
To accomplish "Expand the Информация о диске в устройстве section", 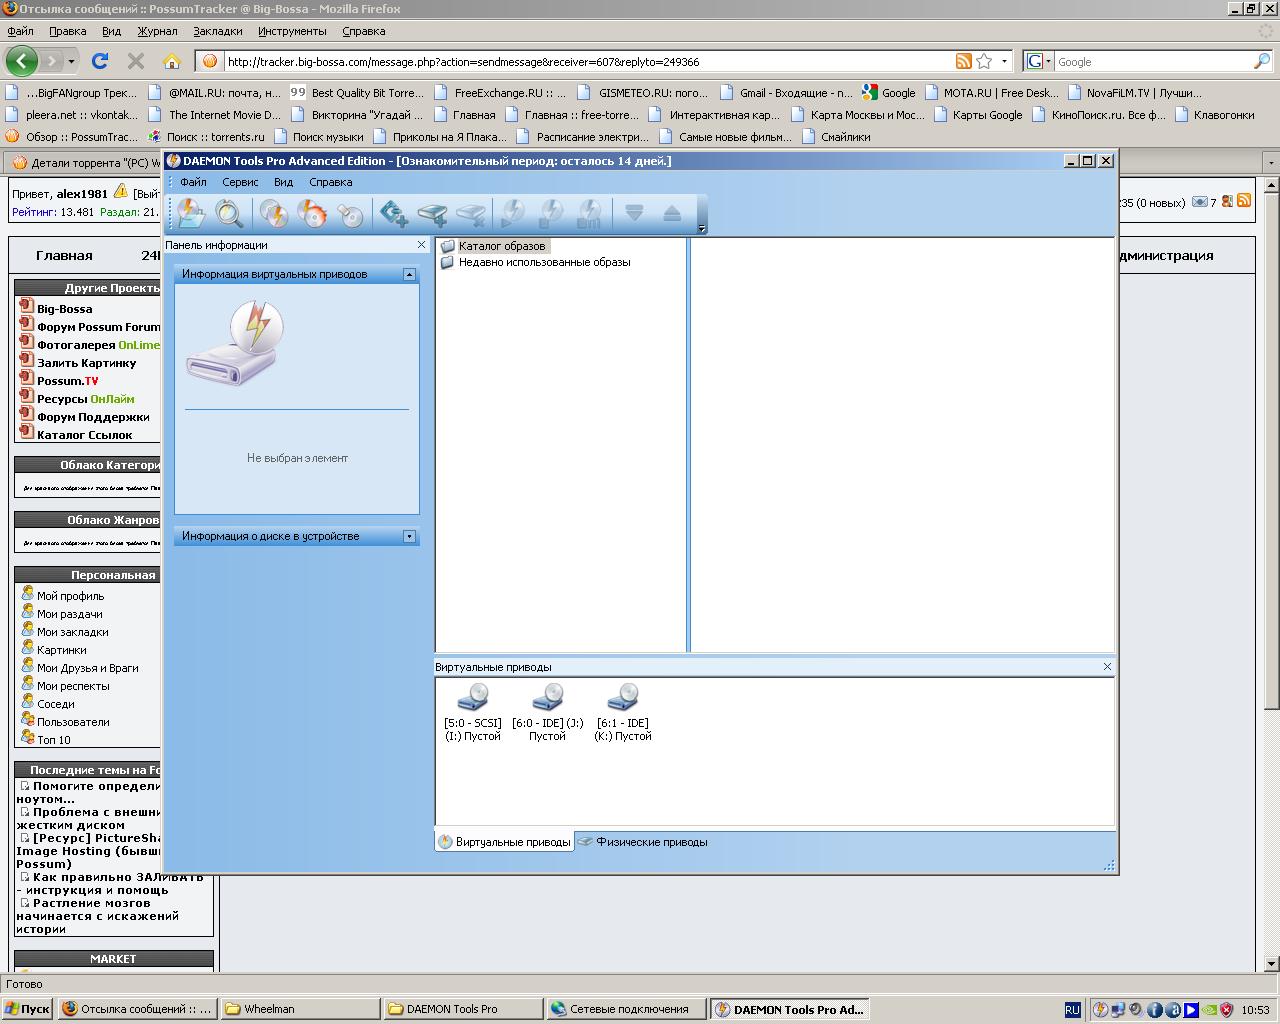I will (409, 536).
